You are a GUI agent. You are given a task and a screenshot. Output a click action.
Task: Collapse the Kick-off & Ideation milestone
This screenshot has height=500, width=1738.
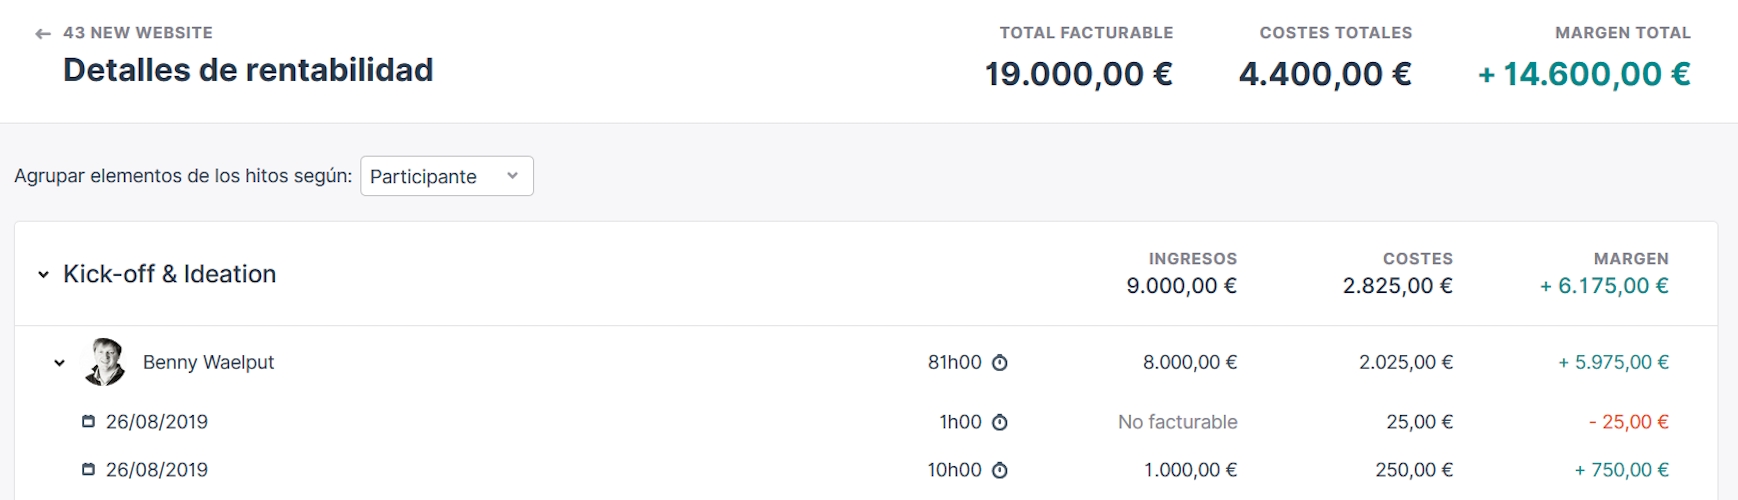pyautogui.click(x=43, y=275)
